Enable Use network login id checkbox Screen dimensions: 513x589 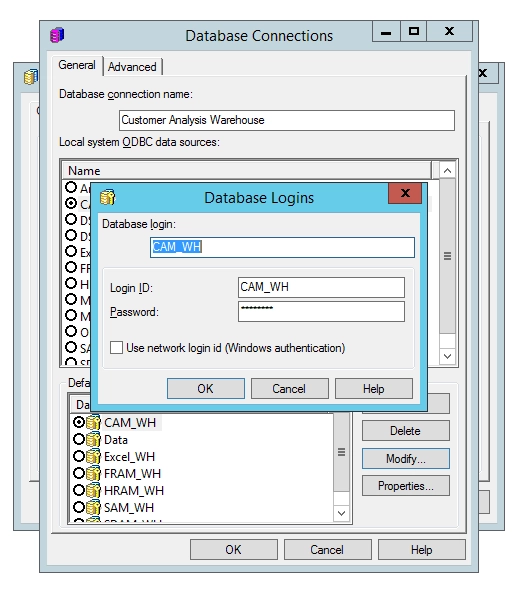116,347
